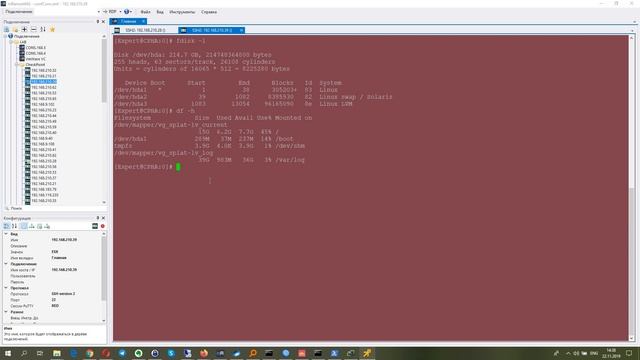This screenshot has width=640, height=360.
Task: Collapse the Подключение category in Config
Action: click(x=6, y=264)
